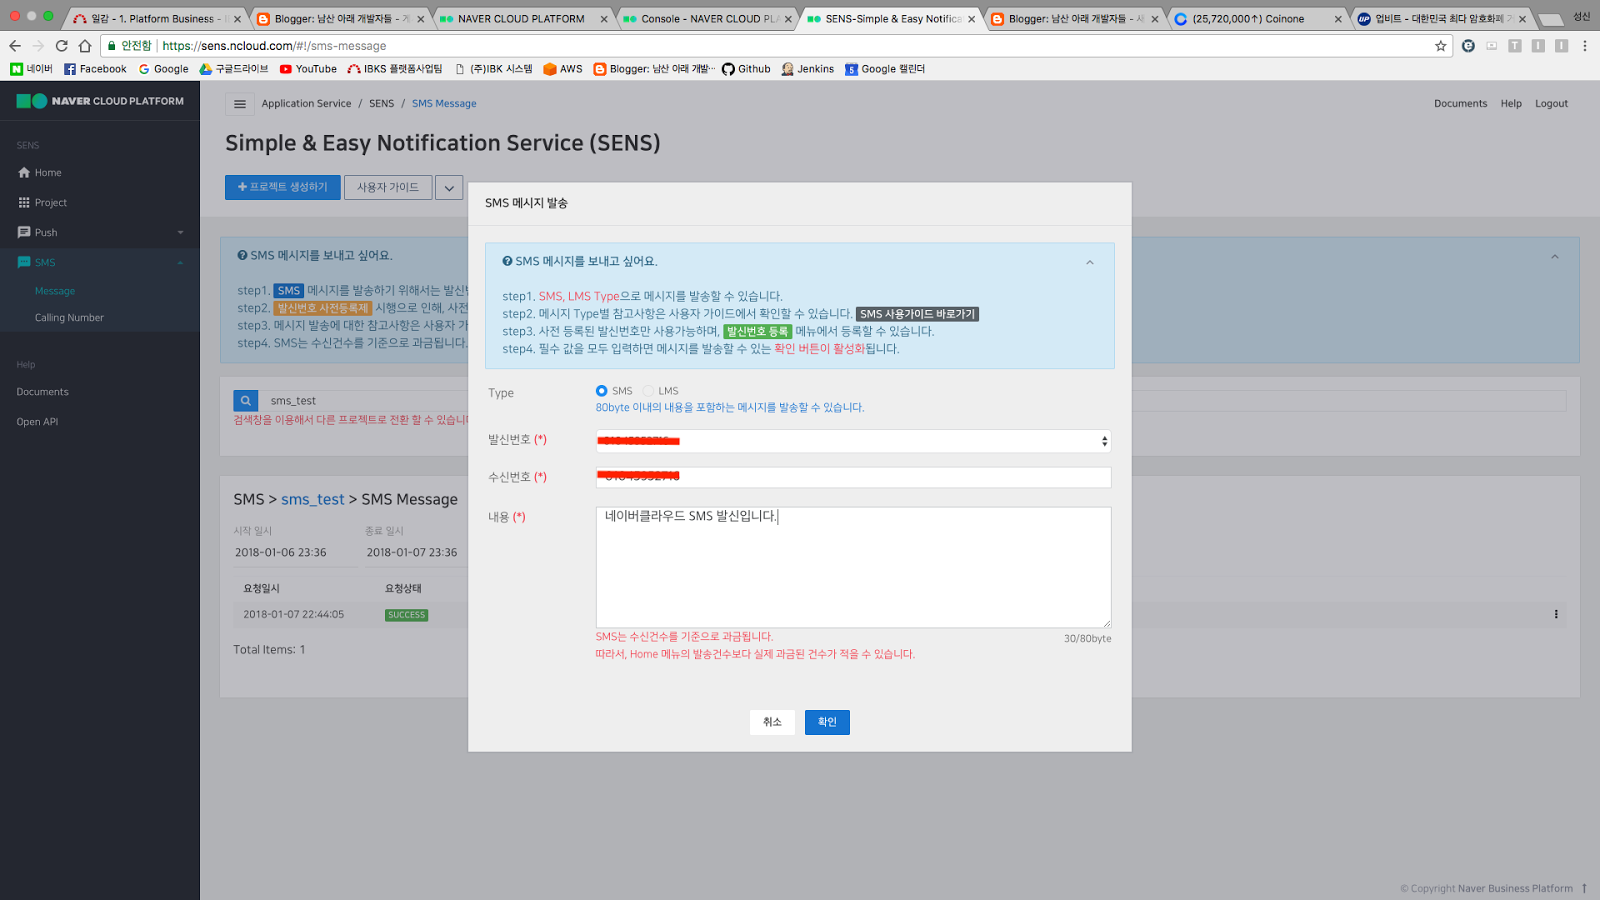Open the 구글드라이브 bookmark

[234, 69]
